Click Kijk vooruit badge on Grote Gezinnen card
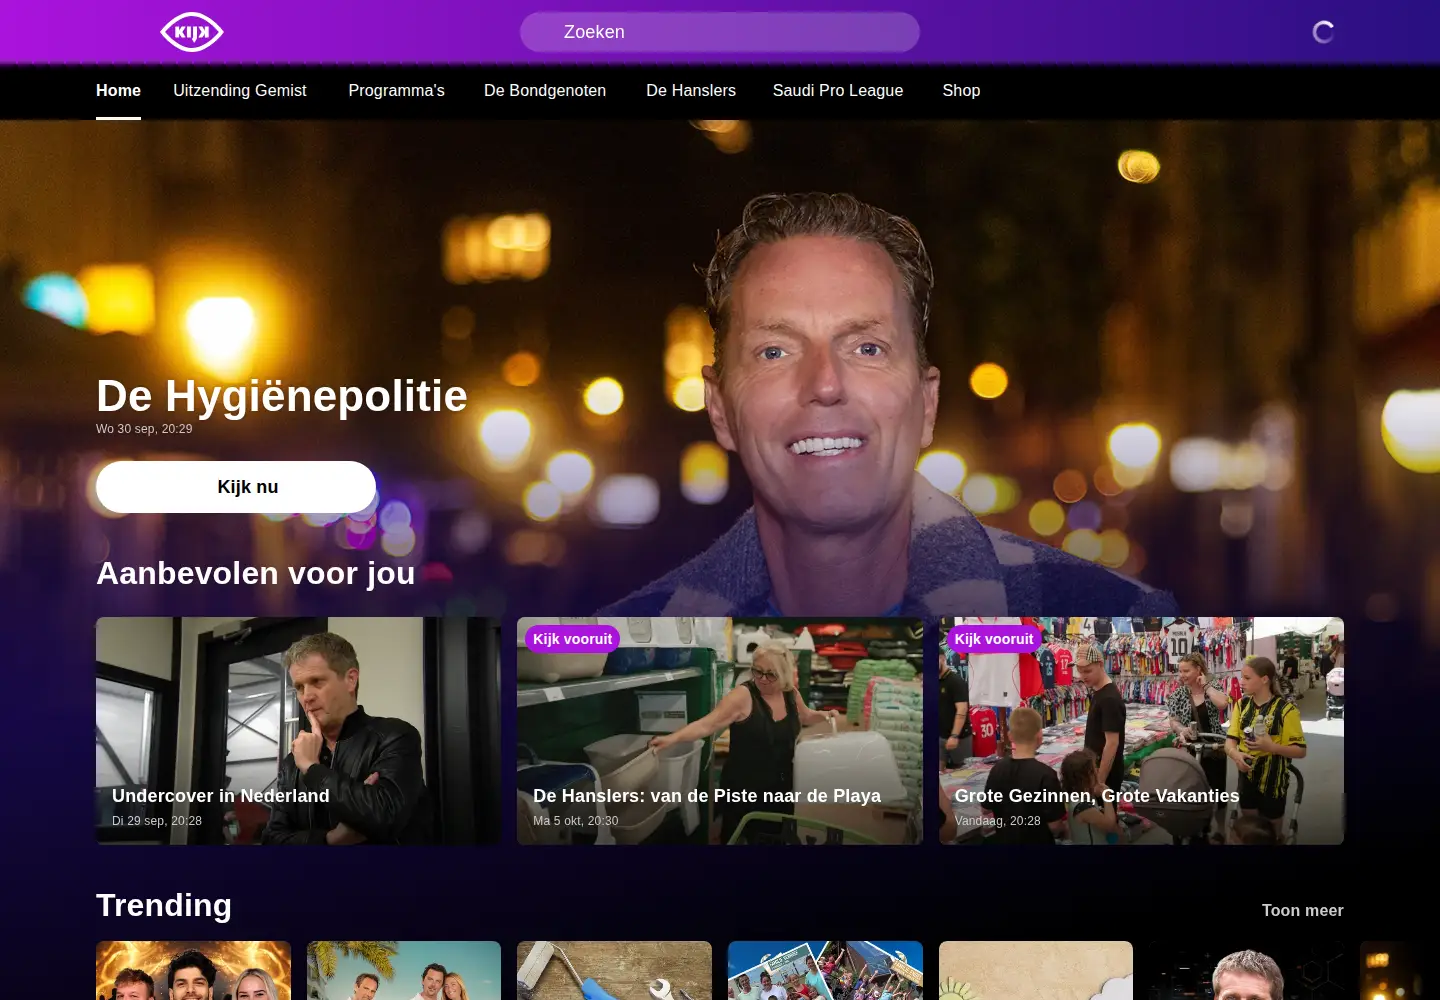 tap(994, 639)
